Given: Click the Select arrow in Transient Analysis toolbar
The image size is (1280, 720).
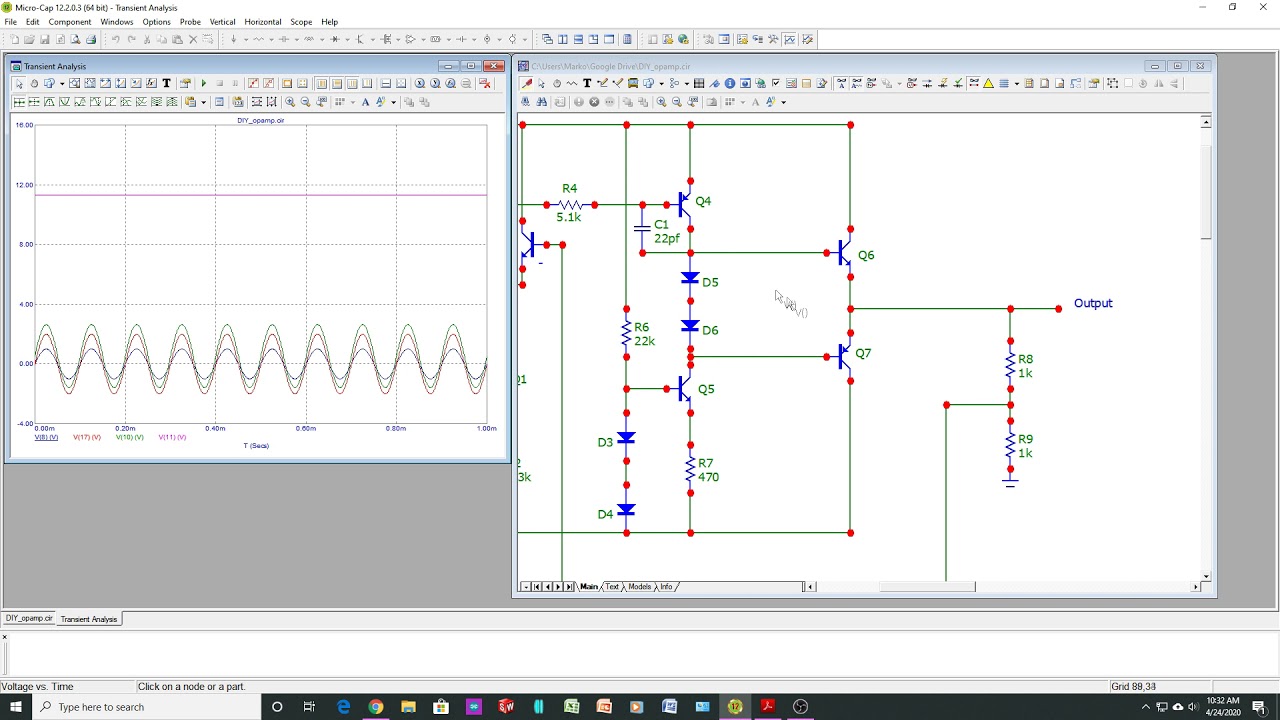Looking at the screenshot, I should [19, 83].
